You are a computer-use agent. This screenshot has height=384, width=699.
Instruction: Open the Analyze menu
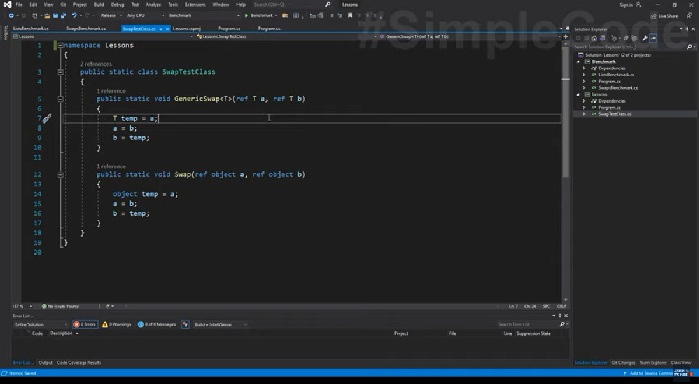pos(153,4)
